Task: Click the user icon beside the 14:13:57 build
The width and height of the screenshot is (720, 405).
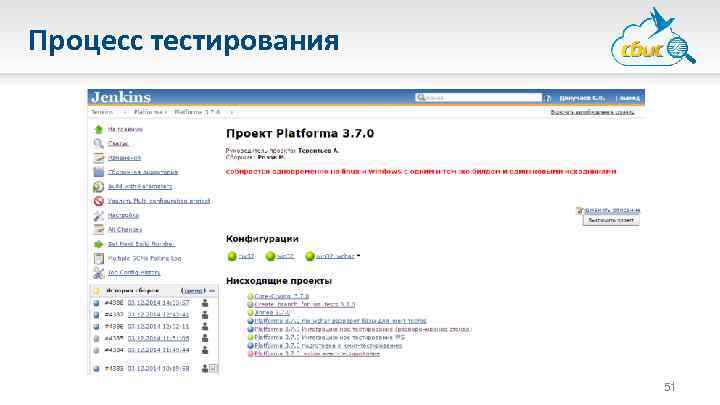Action: (x=205, y=303)
